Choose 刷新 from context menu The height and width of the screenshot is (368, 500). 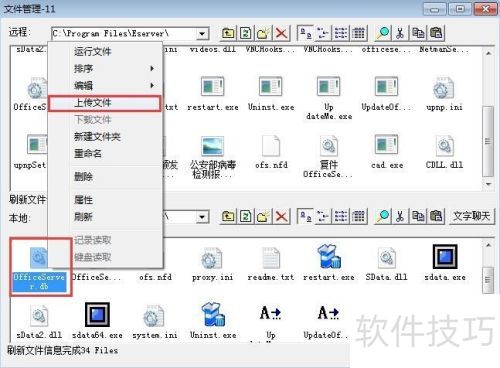click(x=106, y=217)
